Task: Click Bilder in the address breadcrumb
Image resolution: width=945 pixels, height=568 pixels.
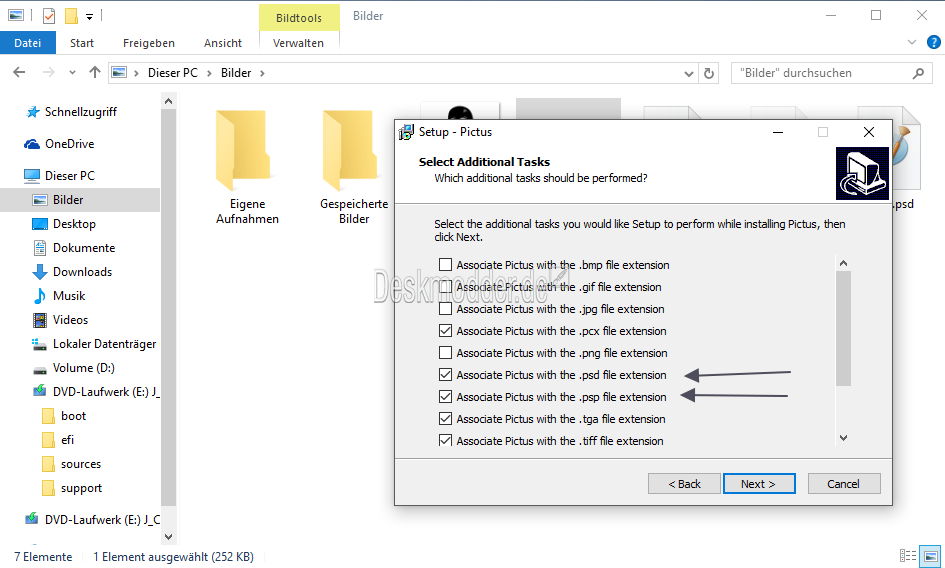Action: point(236,73)
